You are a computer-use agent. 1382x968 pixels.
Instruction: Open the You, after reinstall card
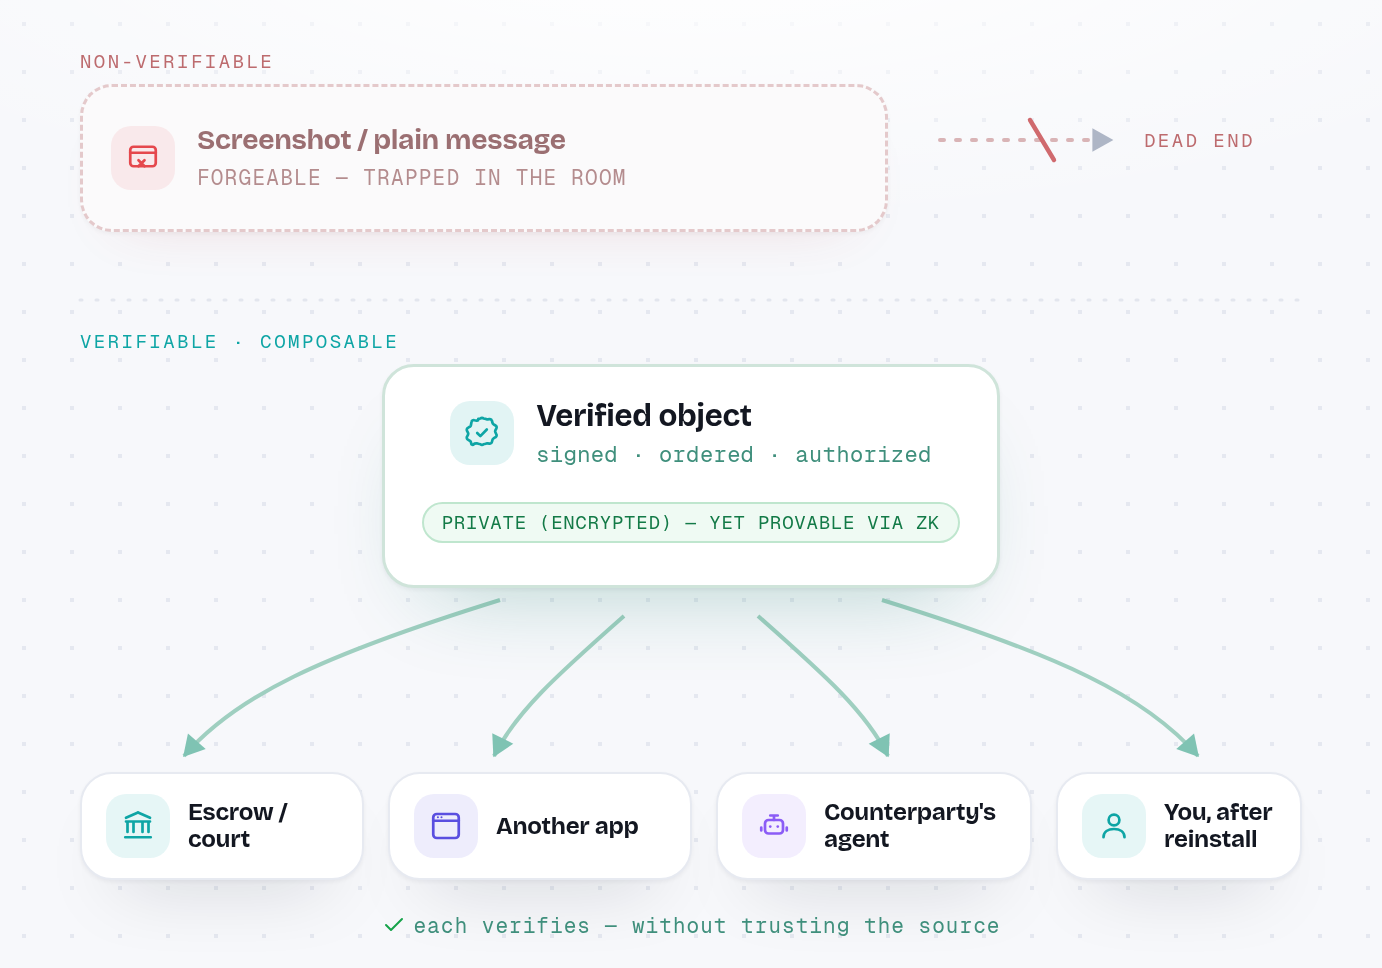pyautogui.click(x=1179, y=826)
